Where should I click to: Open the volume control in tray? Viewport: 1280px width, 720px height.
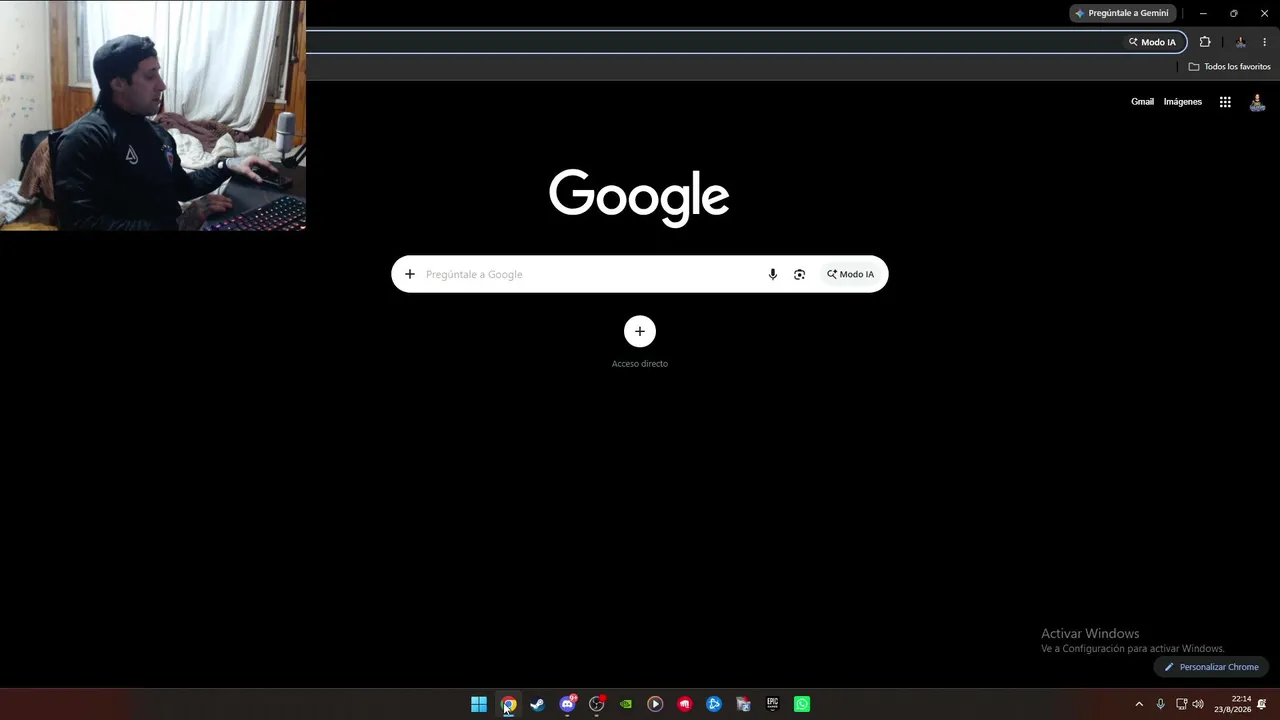1198,704
